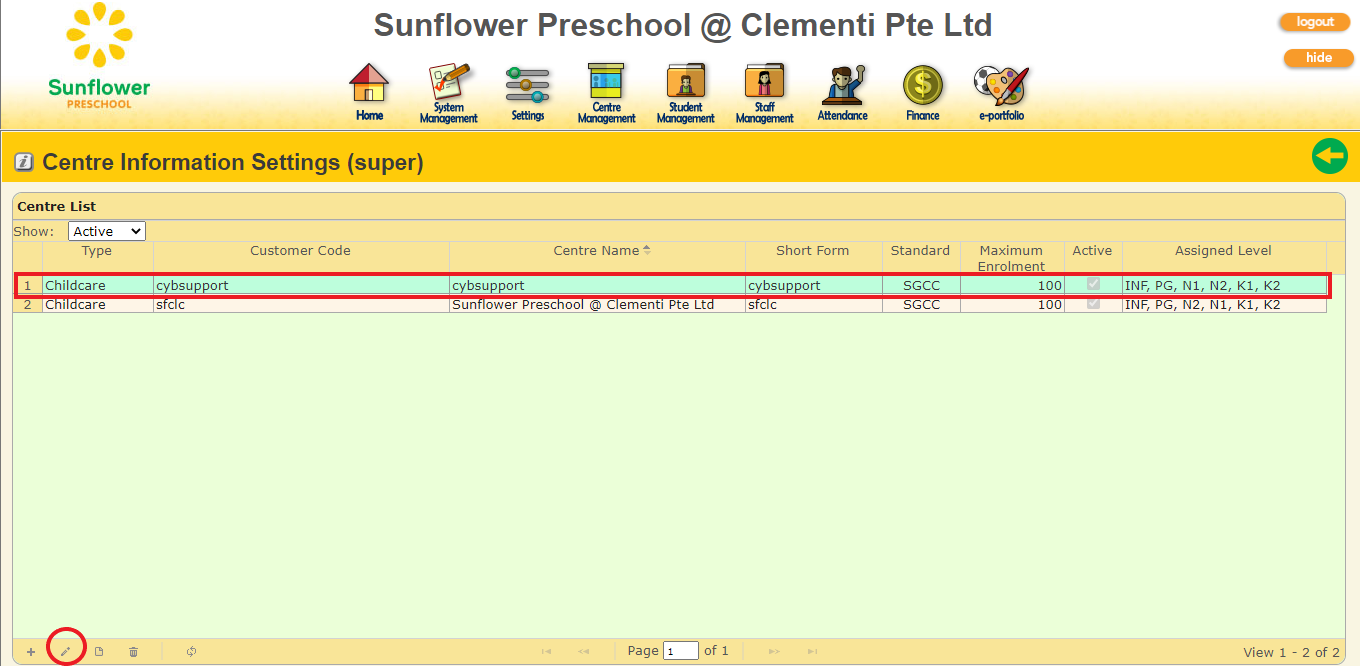Click the green back arrow
The height and width of the screenshot is (666, 1360).
(1329, 157)
